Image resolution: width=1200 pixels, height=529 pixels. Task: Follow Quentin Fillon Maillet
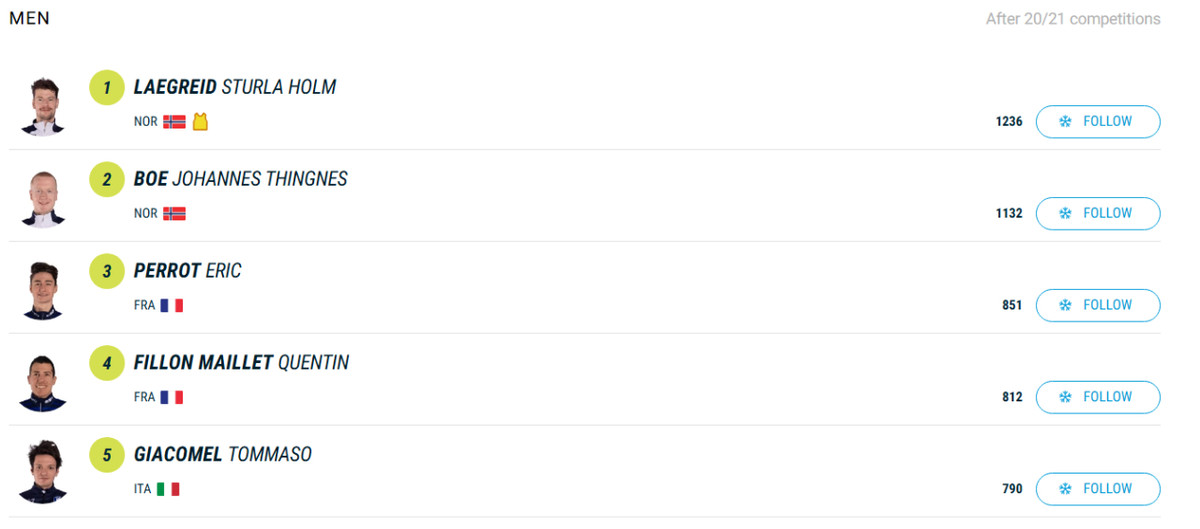point(1097,398)
